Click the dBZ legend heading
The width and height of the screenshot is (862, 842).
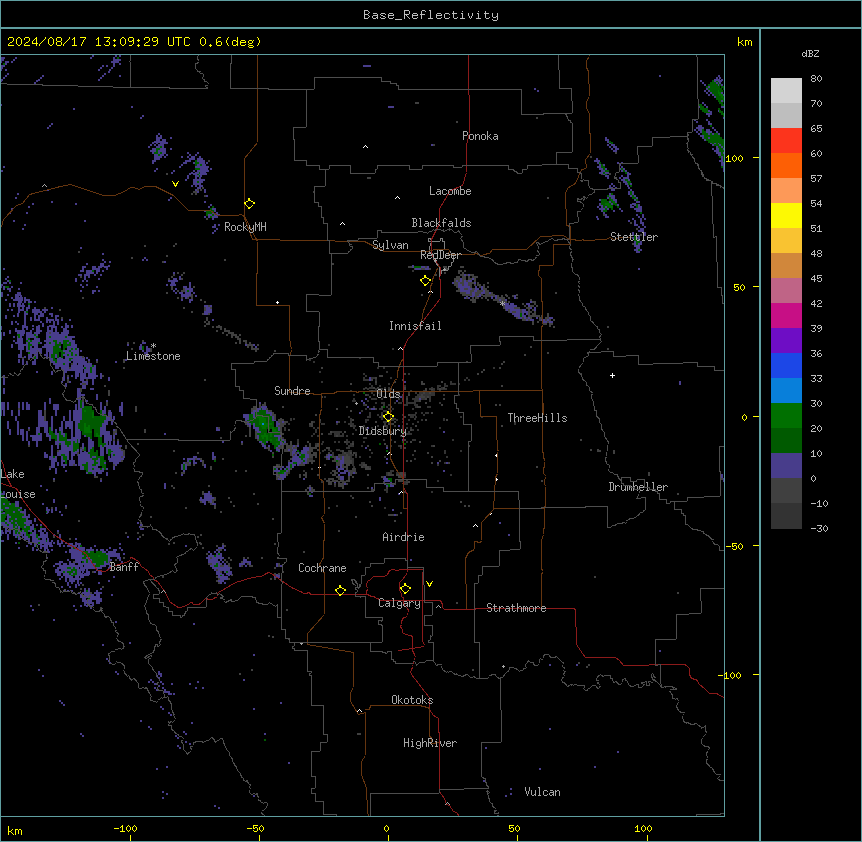click(x=810, y=53)
